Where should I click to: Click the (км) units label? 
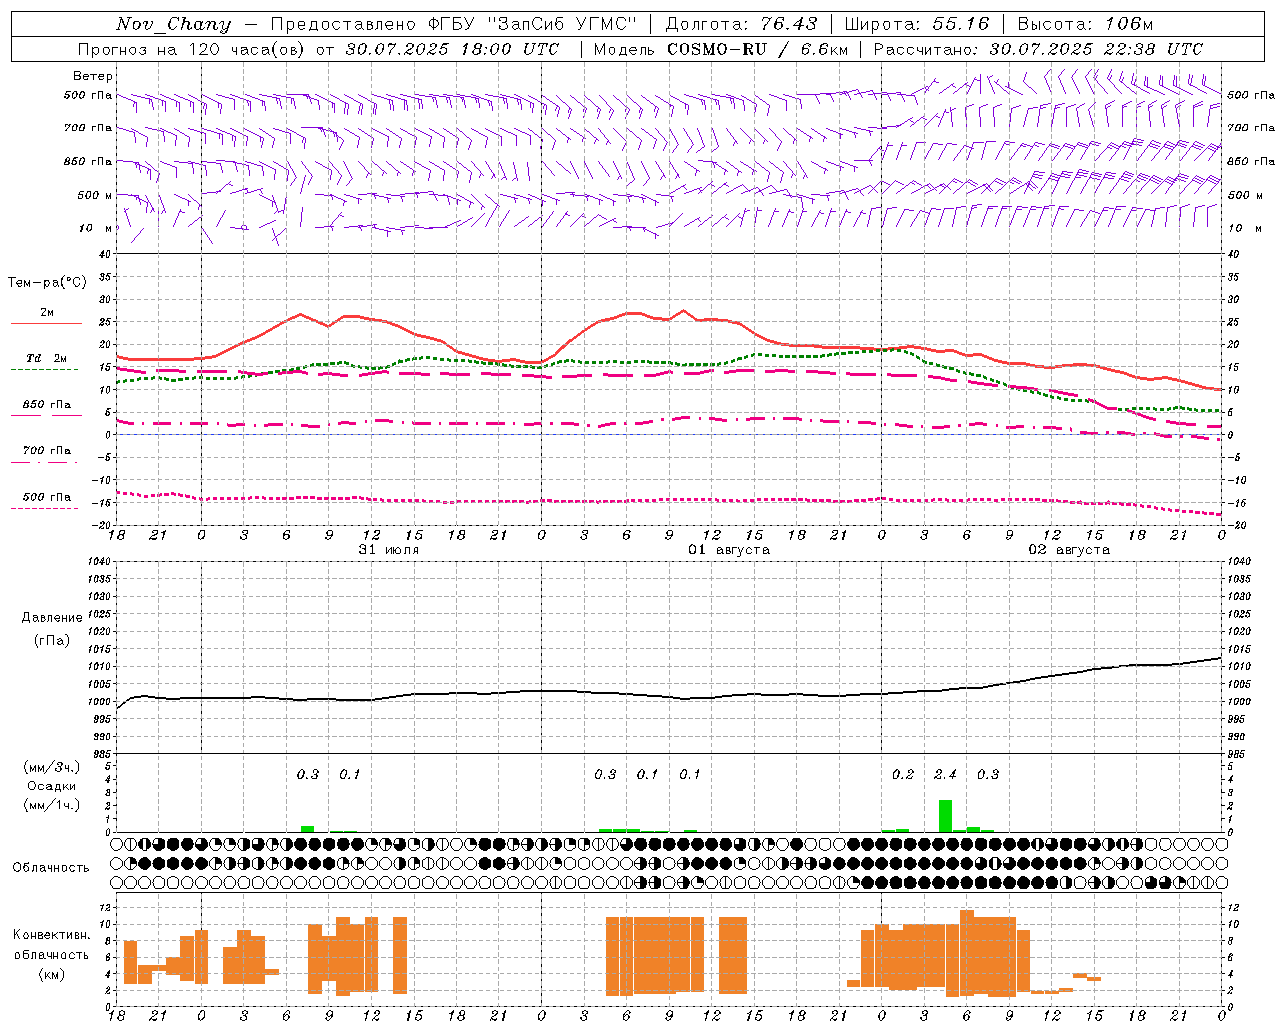point(51,974)
